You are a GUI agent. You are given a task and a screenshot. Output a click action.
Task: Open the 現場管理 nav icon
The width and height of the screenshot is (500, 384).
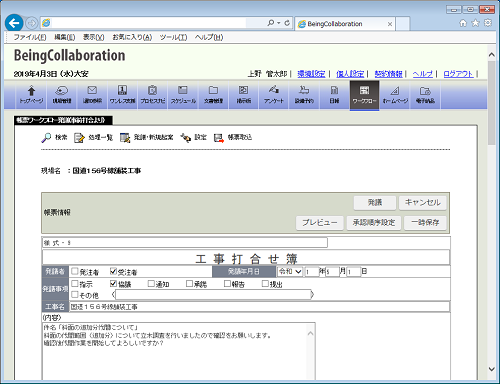[62, 95]
